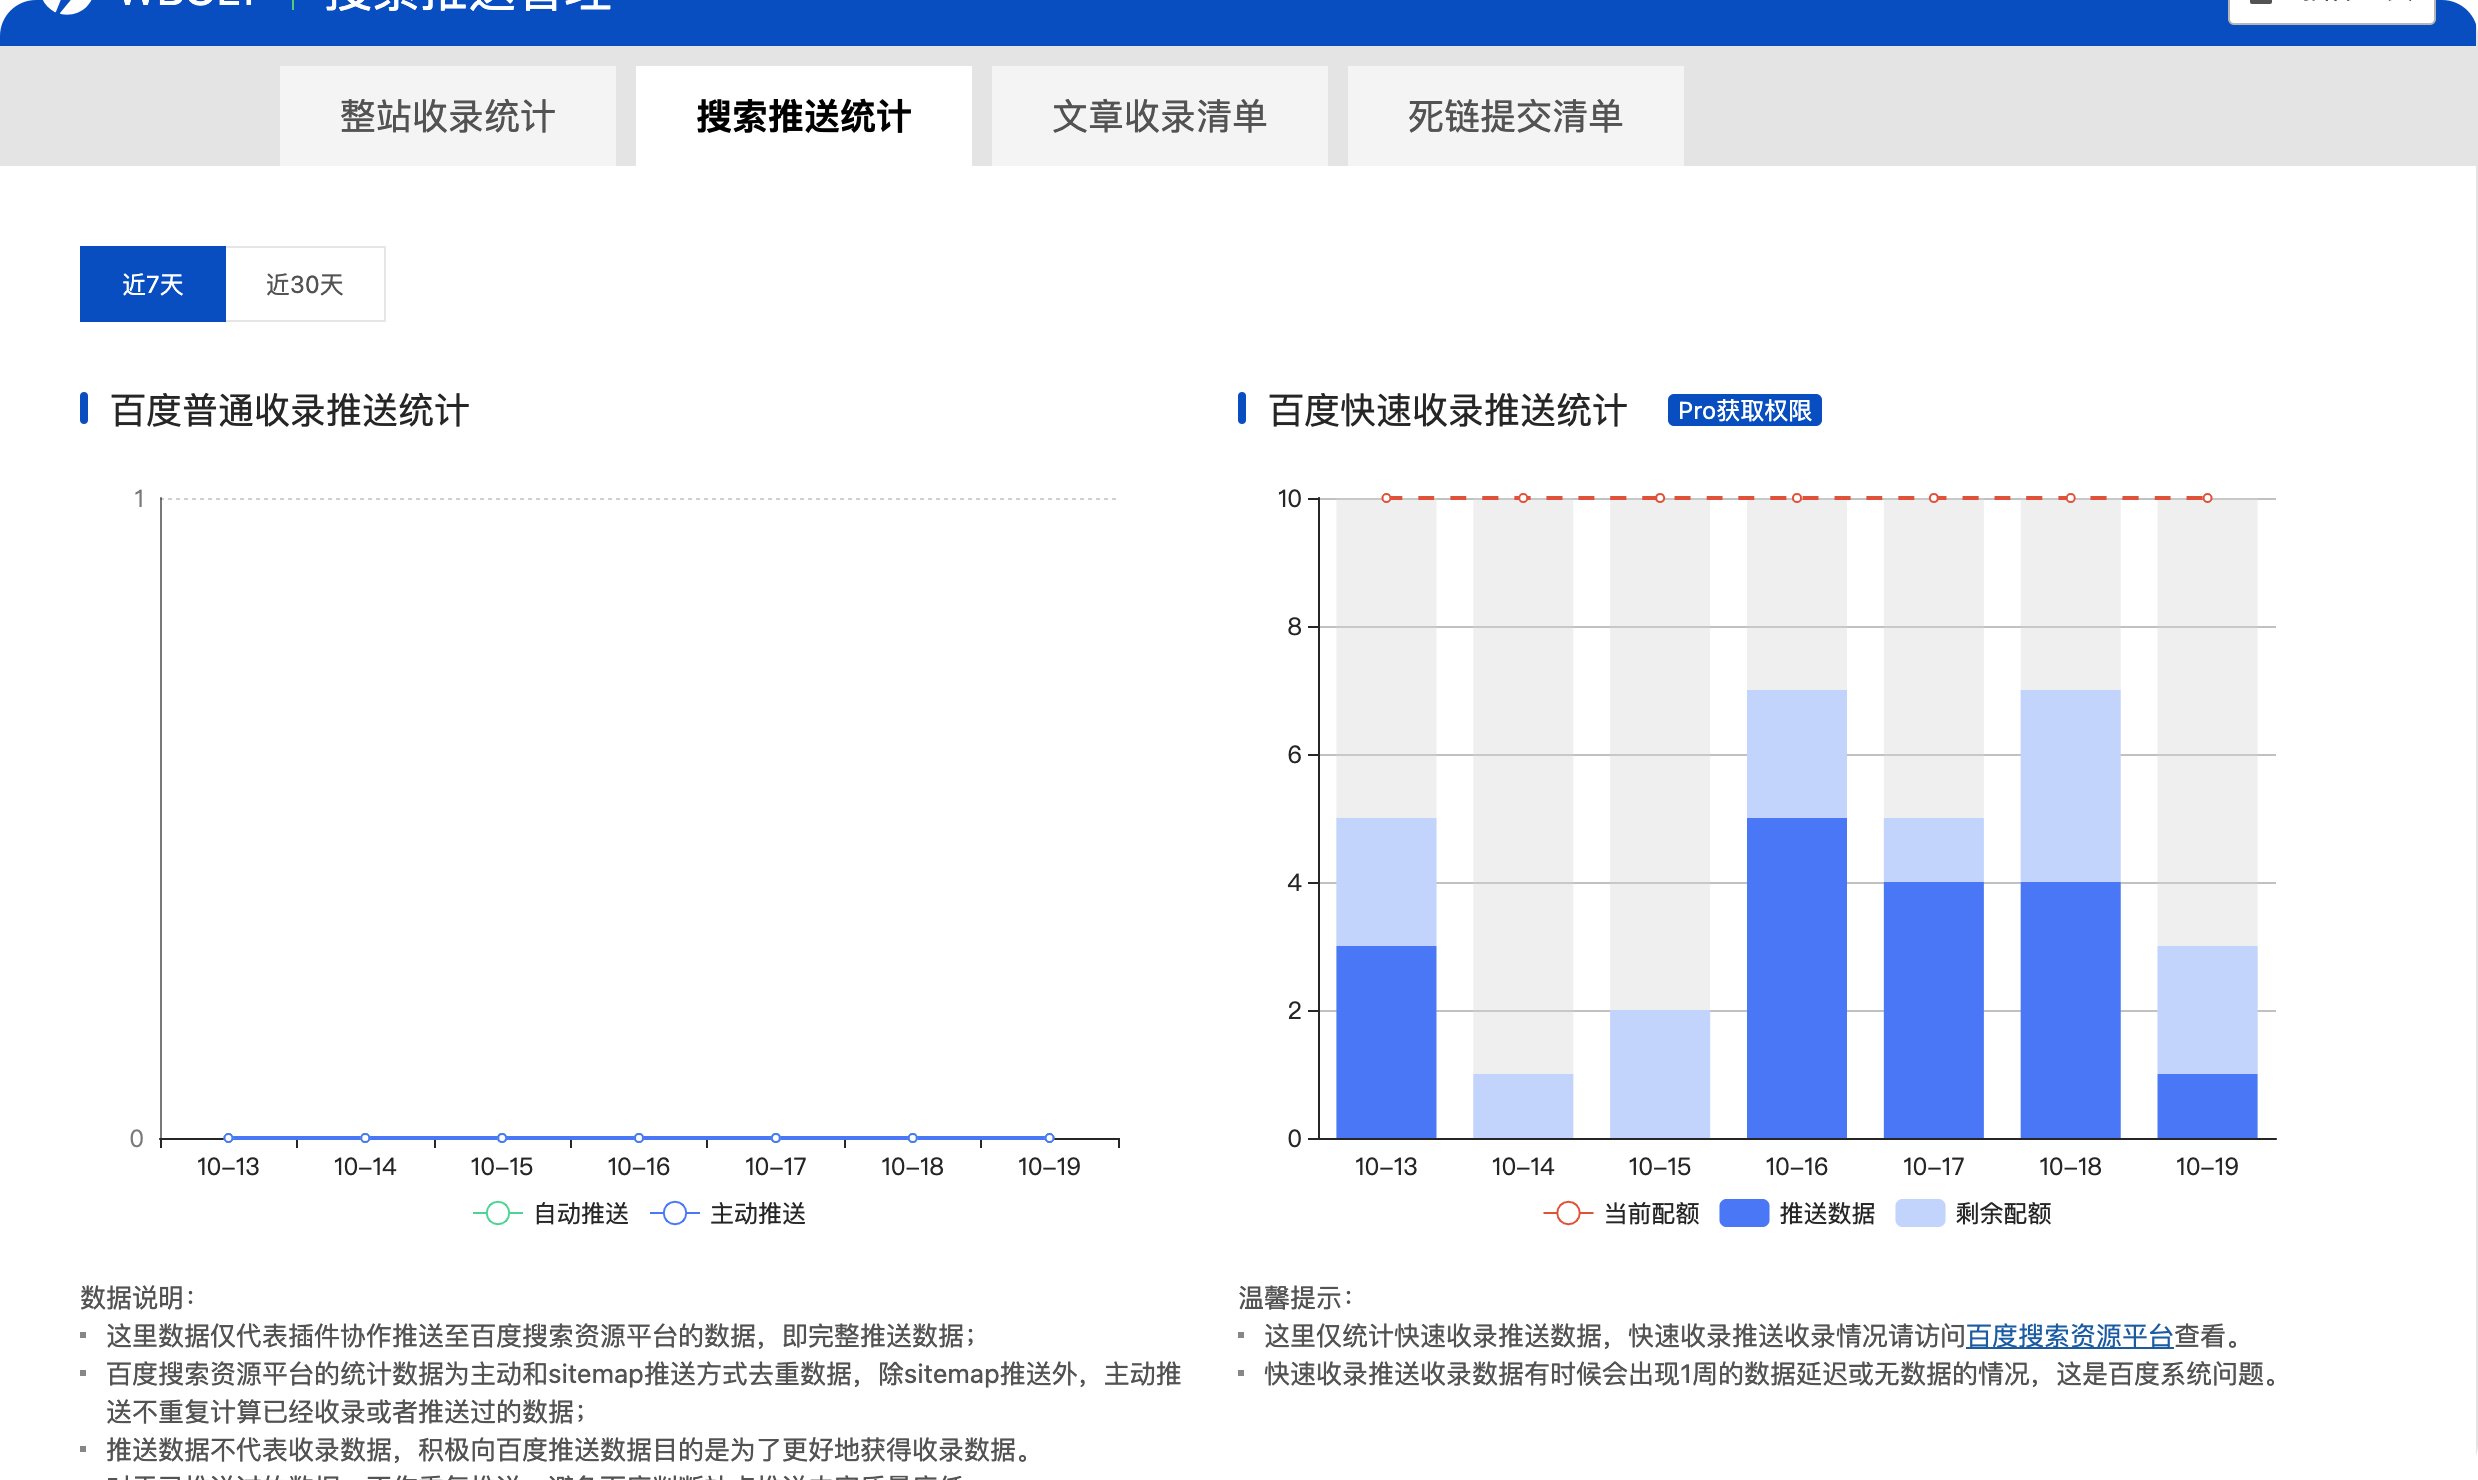2478x1480 pixels.
Task: Click the 10-19 red 当前配额 quota point
Action: coord(2207,498)
